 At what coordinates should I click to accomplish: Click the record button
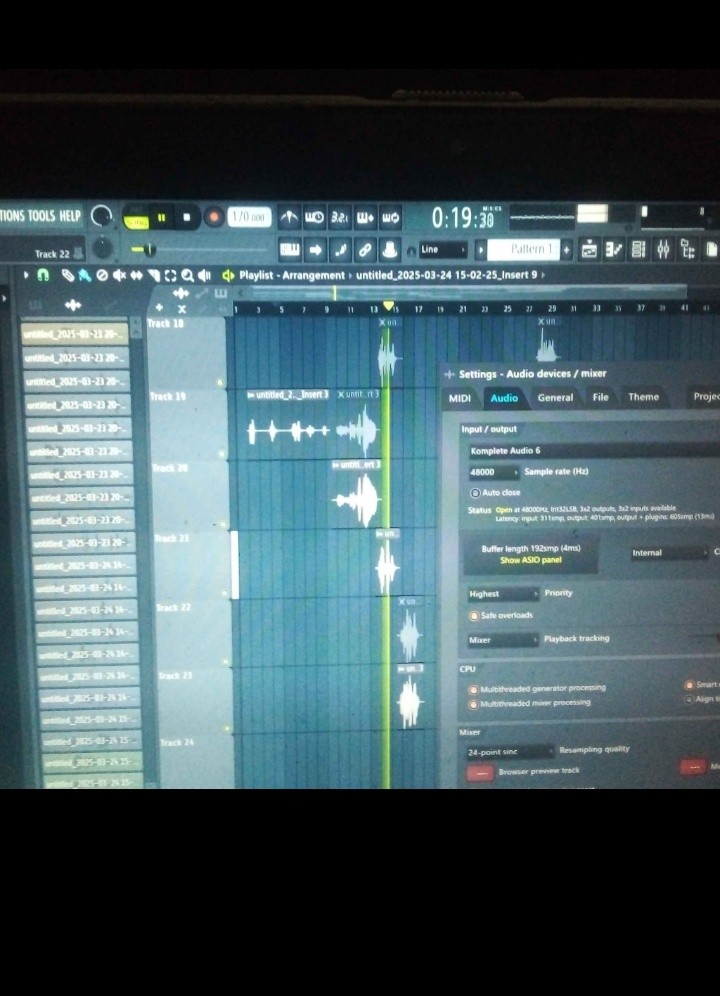[214, 217]
